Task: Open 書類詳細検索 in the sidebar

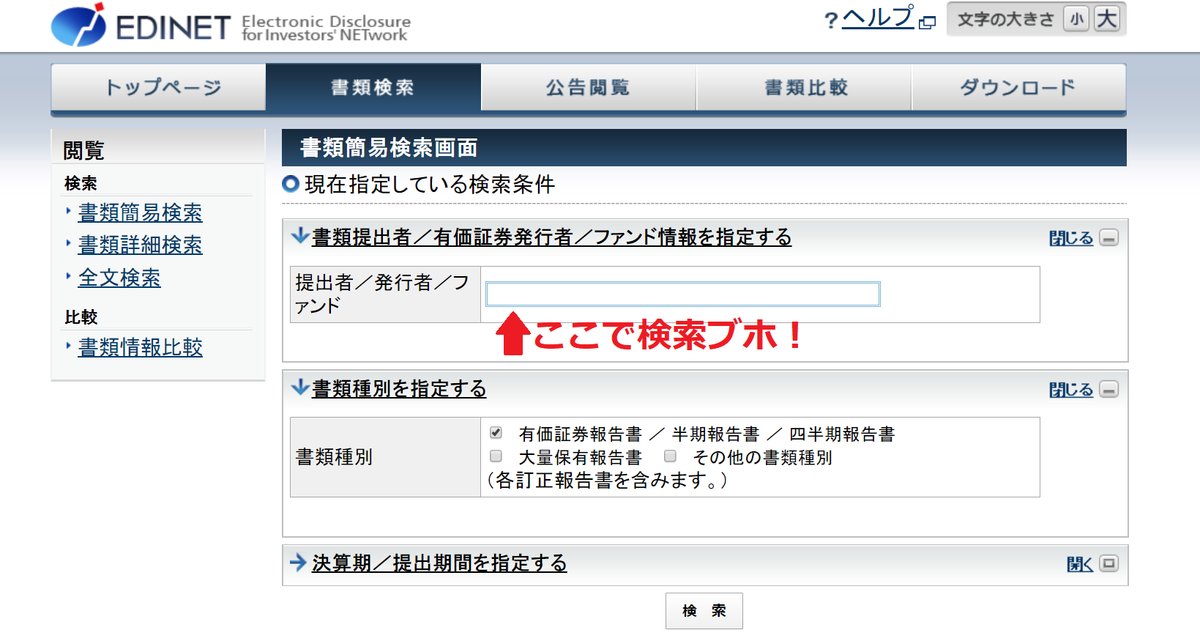Action: pos(140,245)
